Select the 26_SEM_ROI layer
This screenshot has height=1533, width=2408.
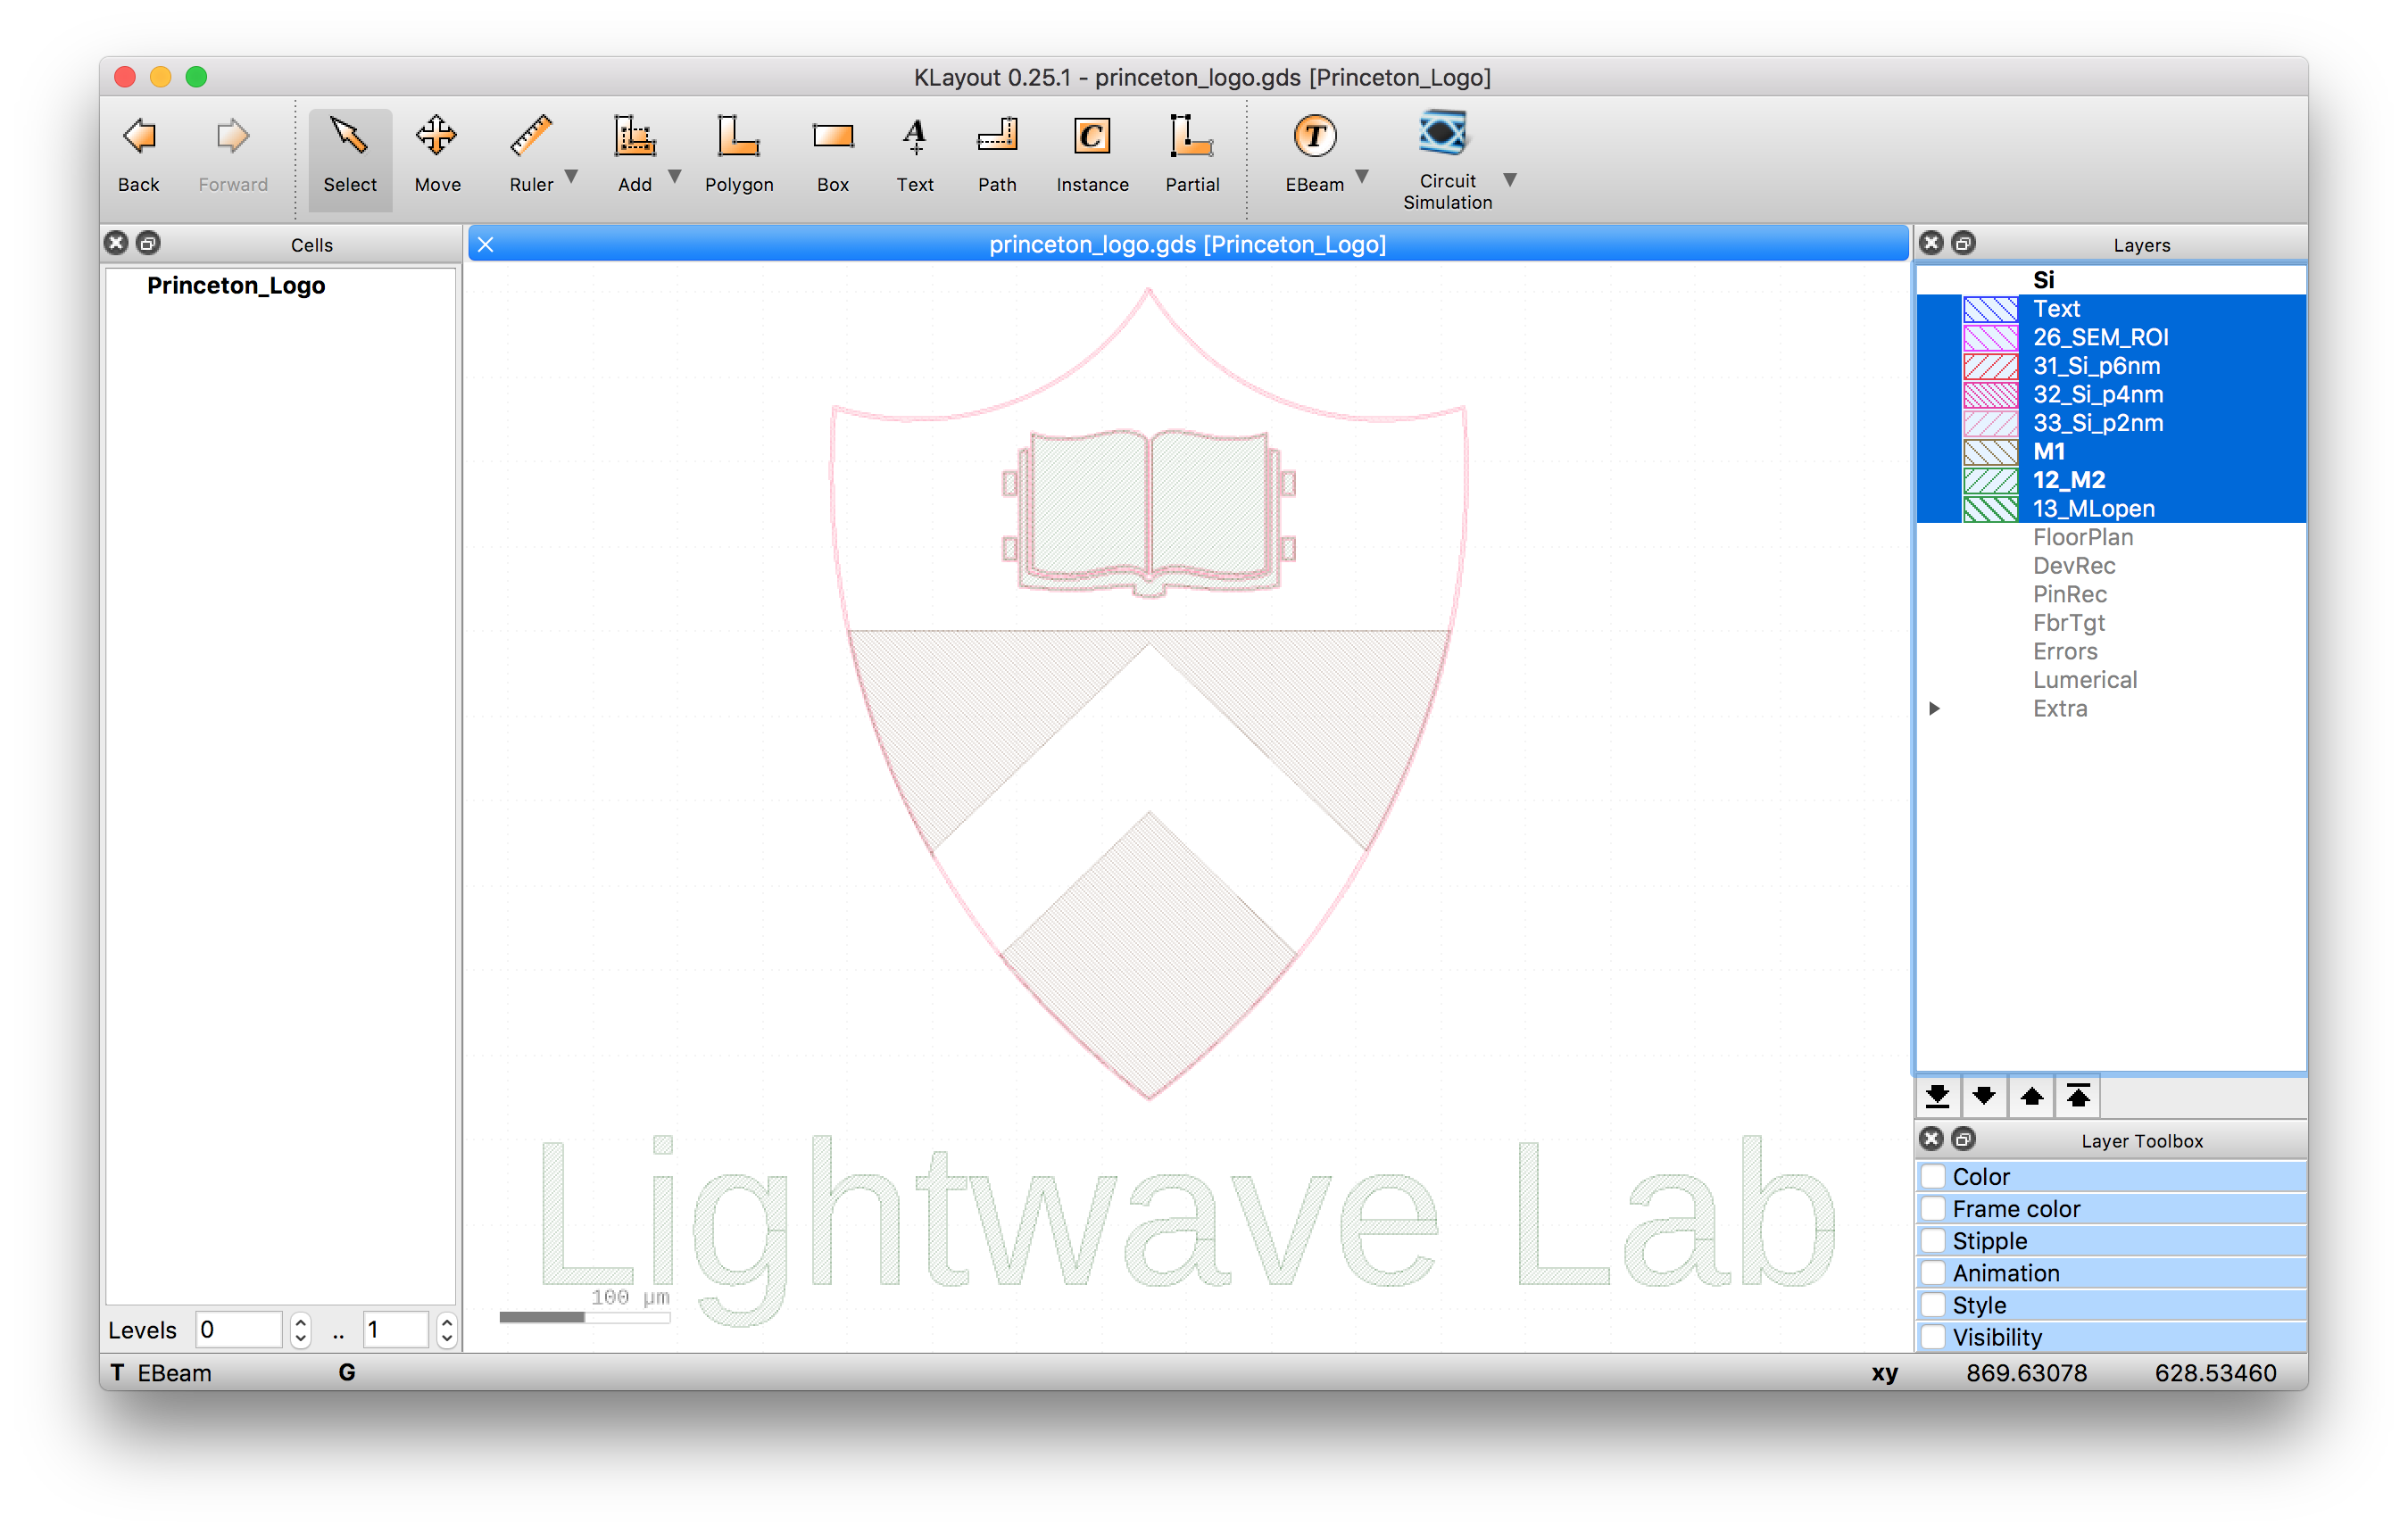[x=2112, y=337]
